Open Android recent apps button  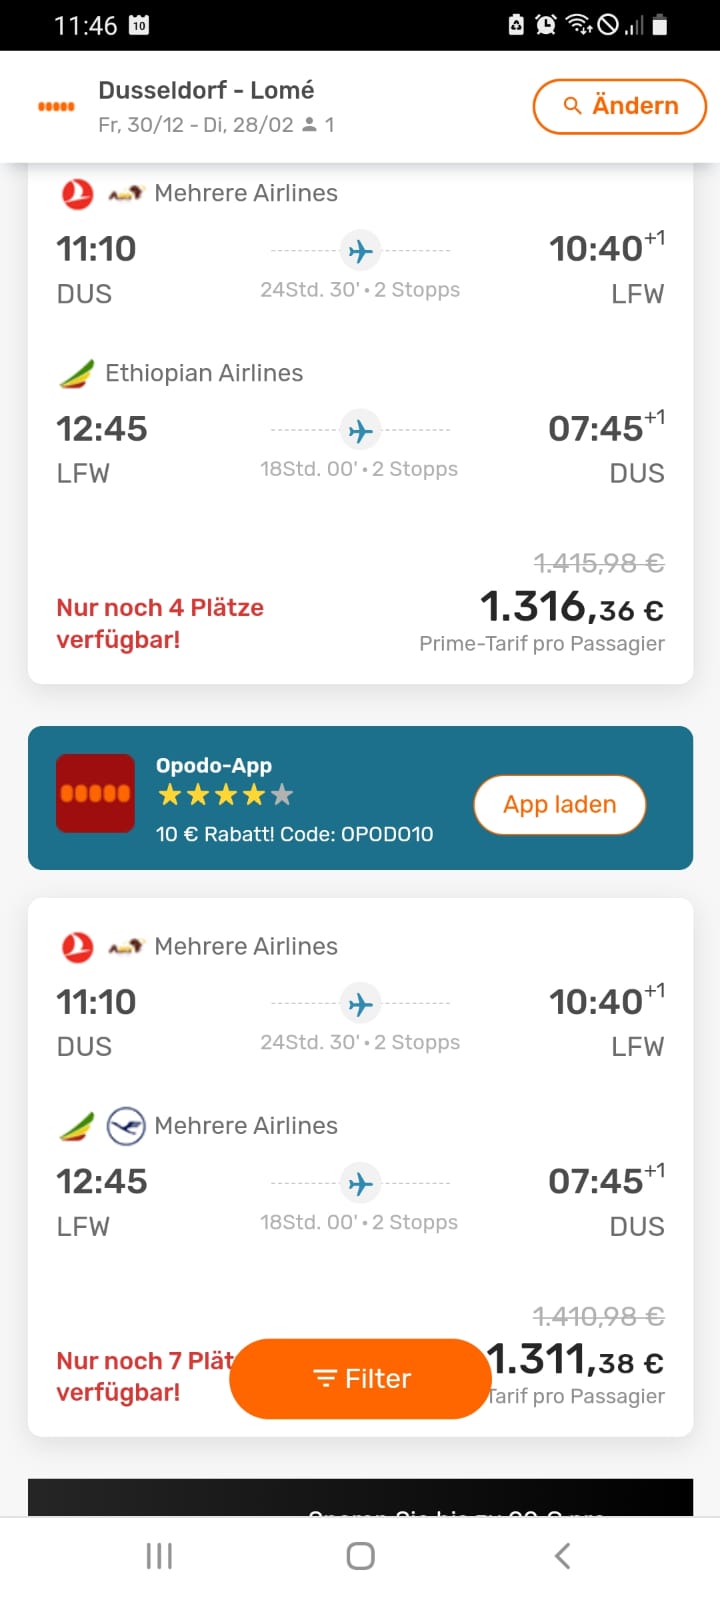pos(159,1556)
